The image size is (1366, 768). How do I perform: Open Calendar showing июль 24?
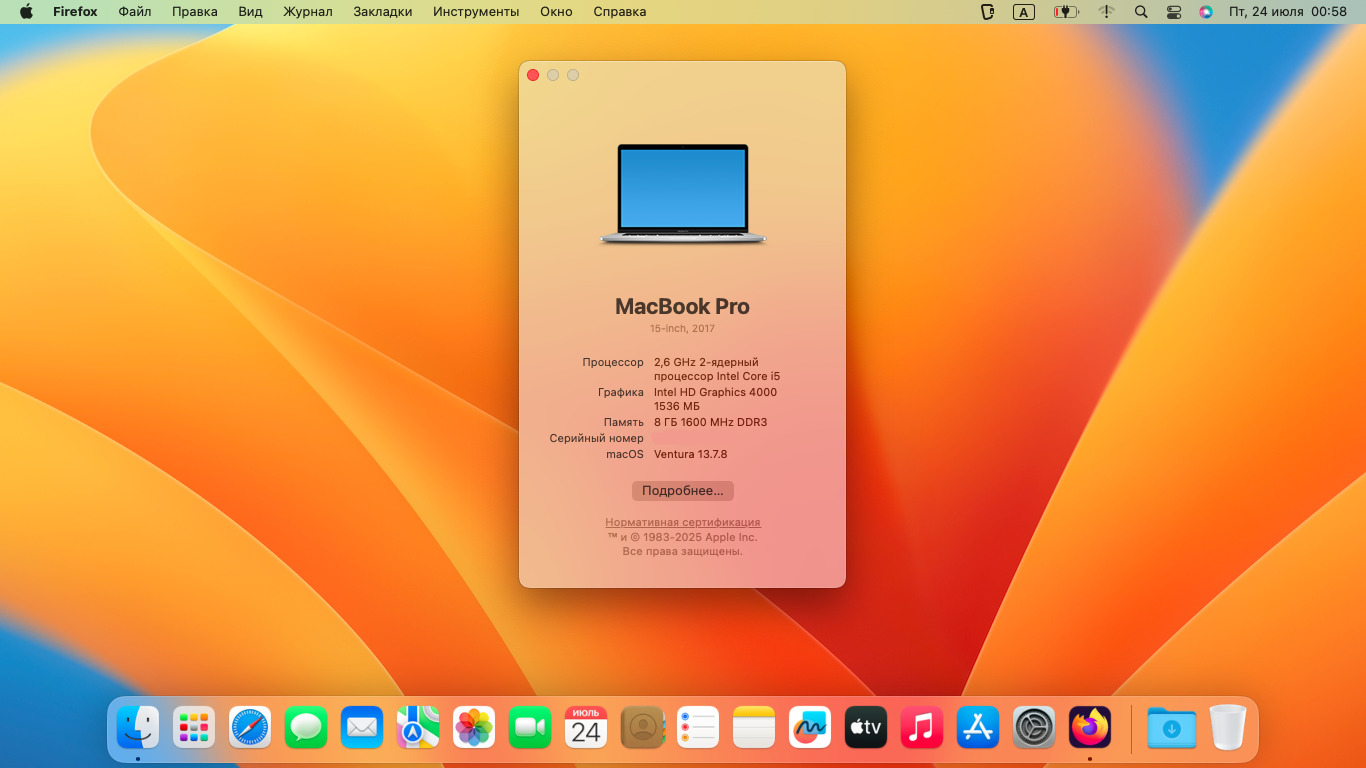(x=586, y=727)
